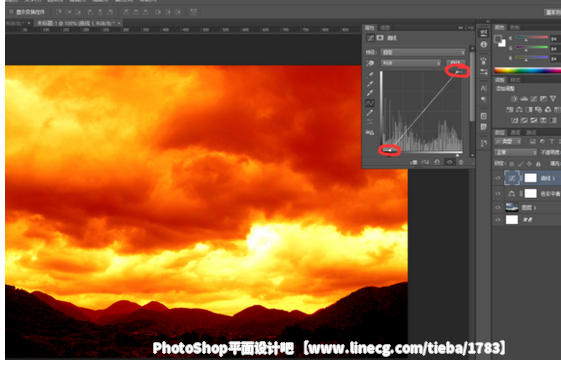The image size is (561, 367).
Task: Add an Invert adjustment
Action: click(515, 121)
